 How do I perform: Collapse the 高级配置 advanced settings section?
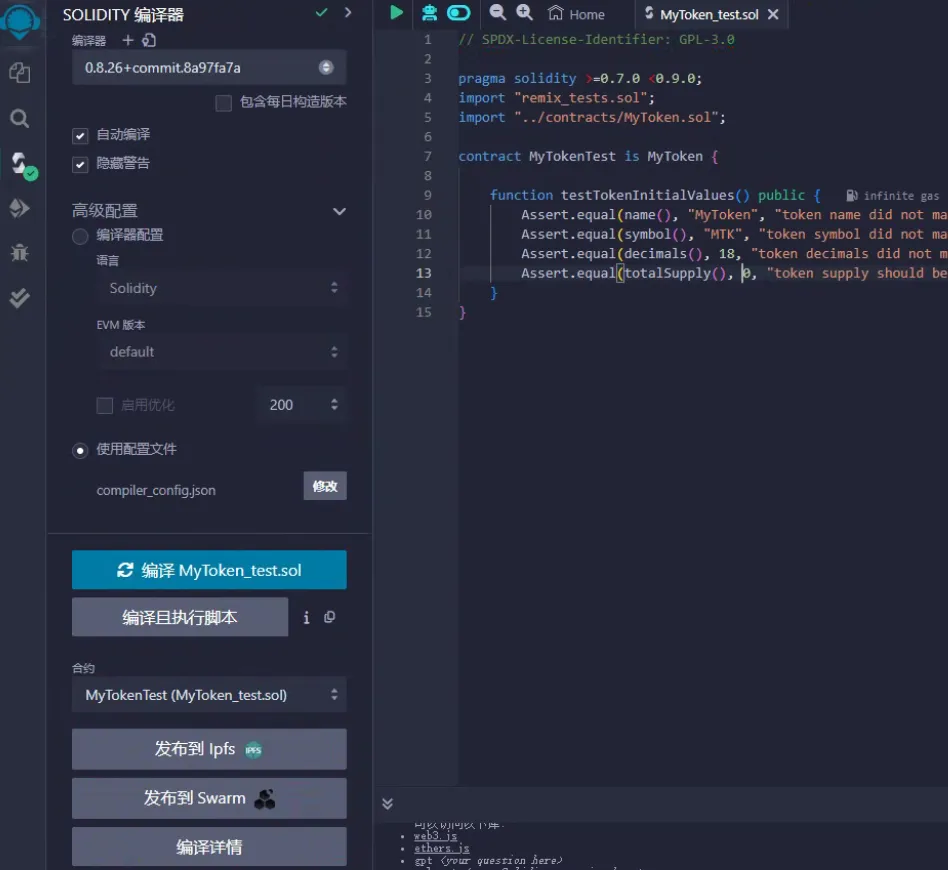coord(339,211)
